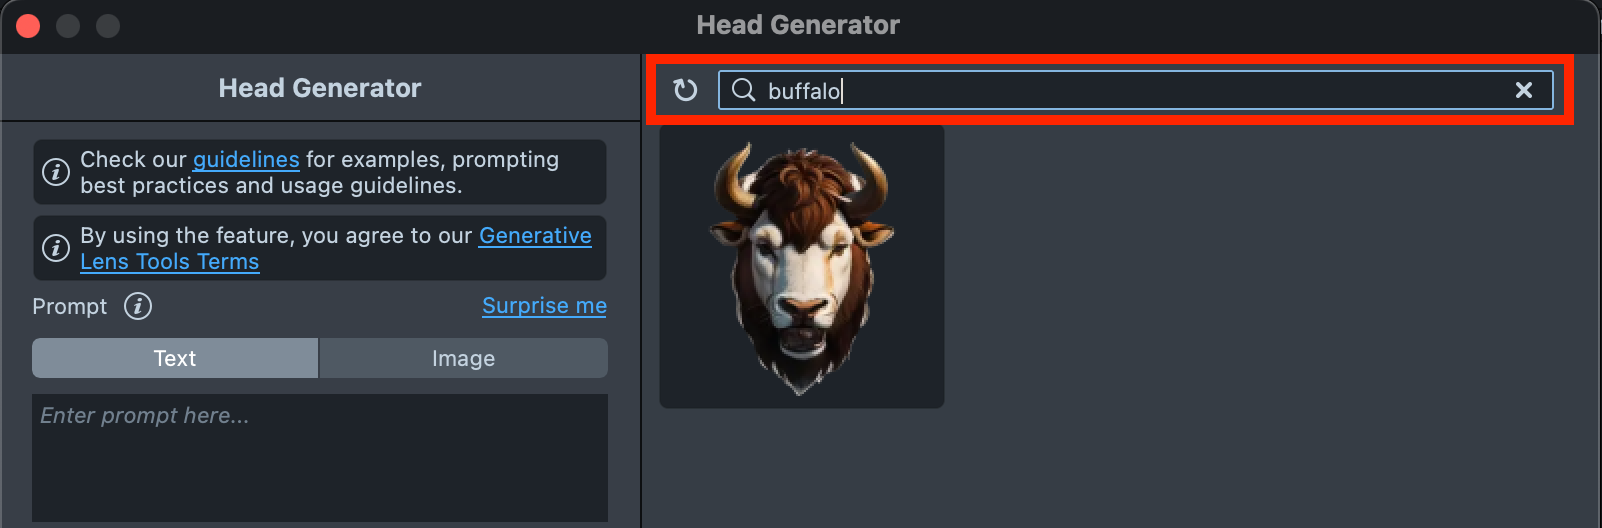Click the Head Generator panel header
This screenshot has height=528, width=1602.
tap(320, 88)
